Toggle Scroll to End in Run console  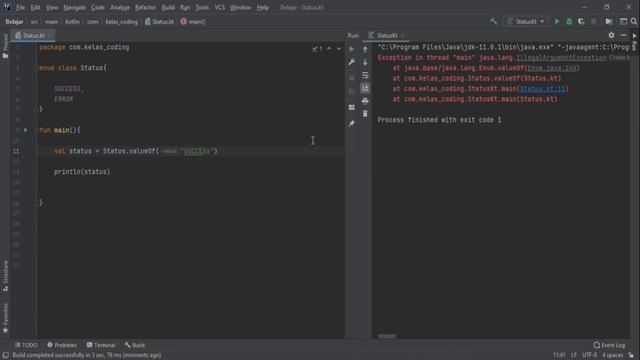365,88
